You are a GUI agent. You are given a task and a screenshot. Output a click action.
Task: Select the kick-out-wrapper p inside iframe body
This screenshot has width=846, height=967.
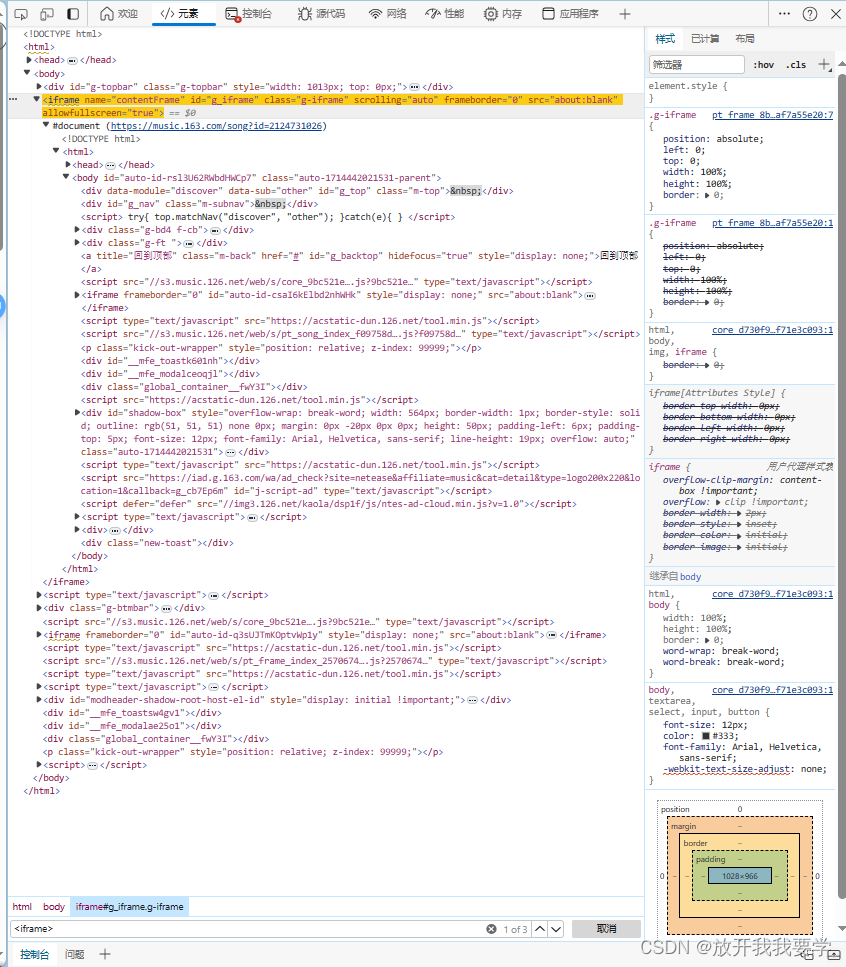281,348
